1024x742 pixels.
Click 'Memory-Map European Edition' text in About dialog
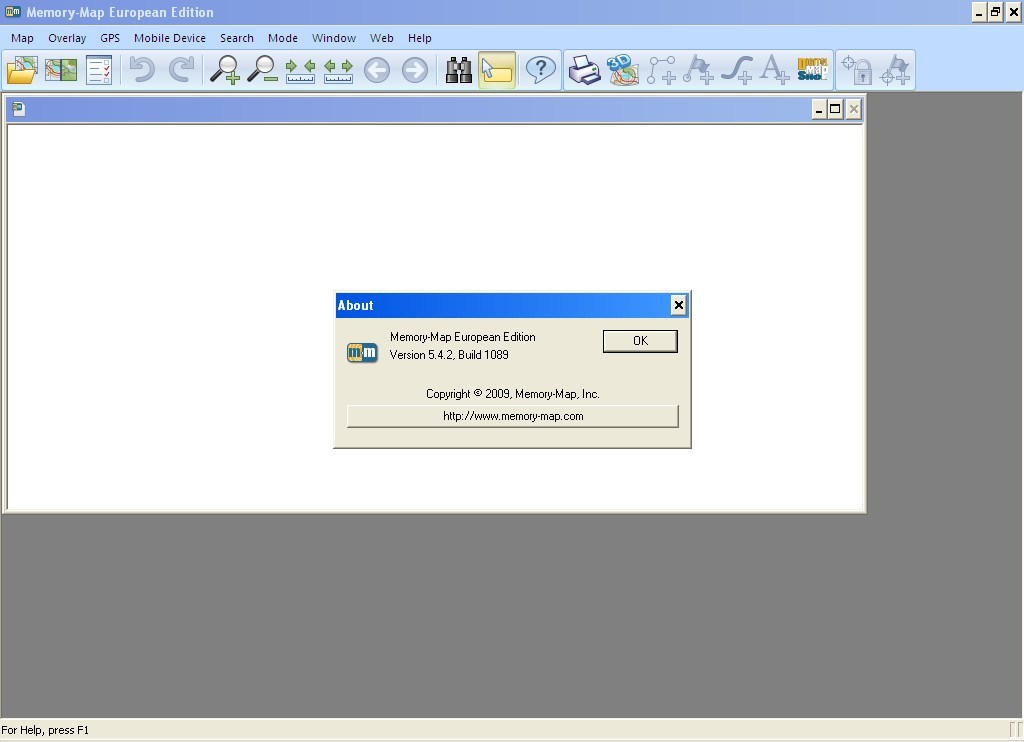pyautogui.click(x=462, y=337)
